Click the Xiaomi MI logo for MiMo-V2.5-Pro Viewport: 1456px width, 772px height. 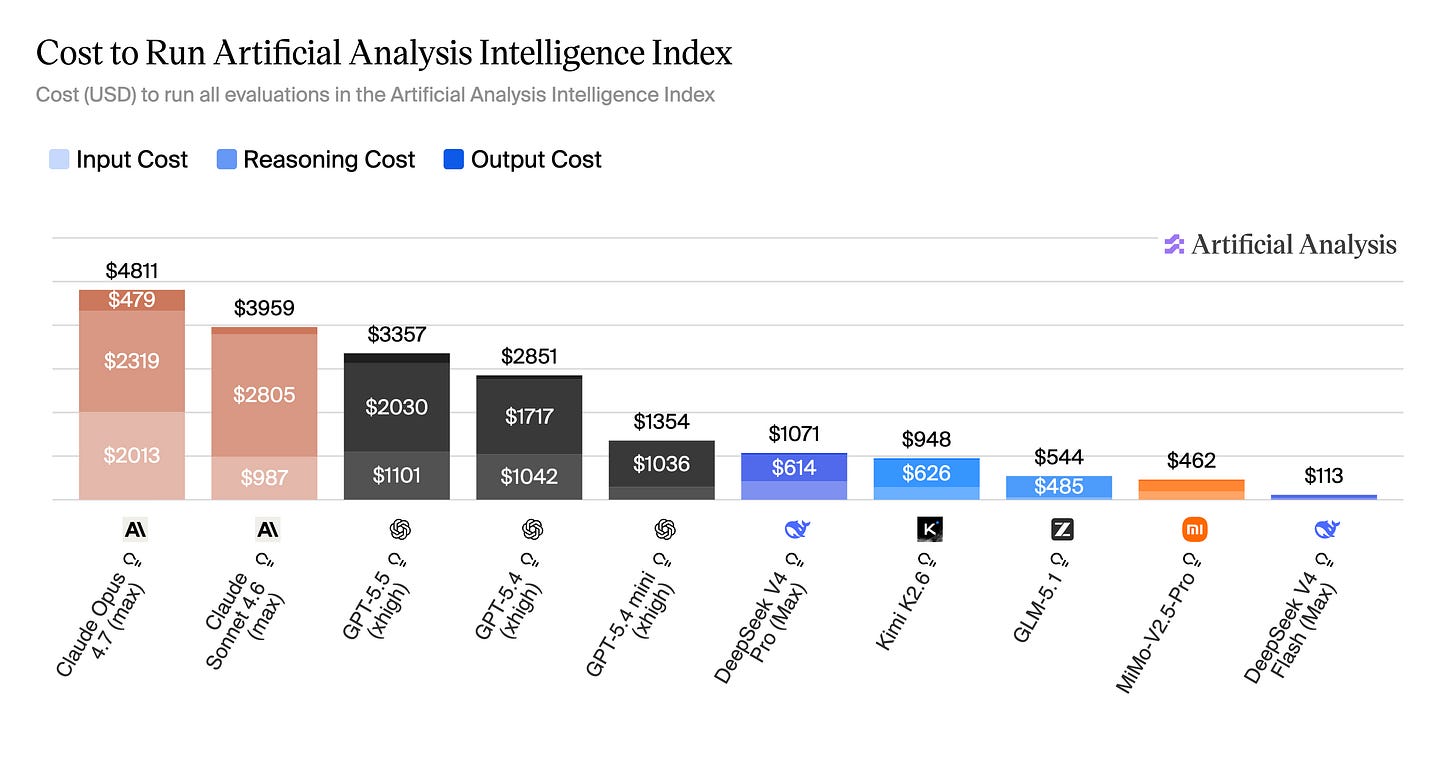pos(1194,529)
